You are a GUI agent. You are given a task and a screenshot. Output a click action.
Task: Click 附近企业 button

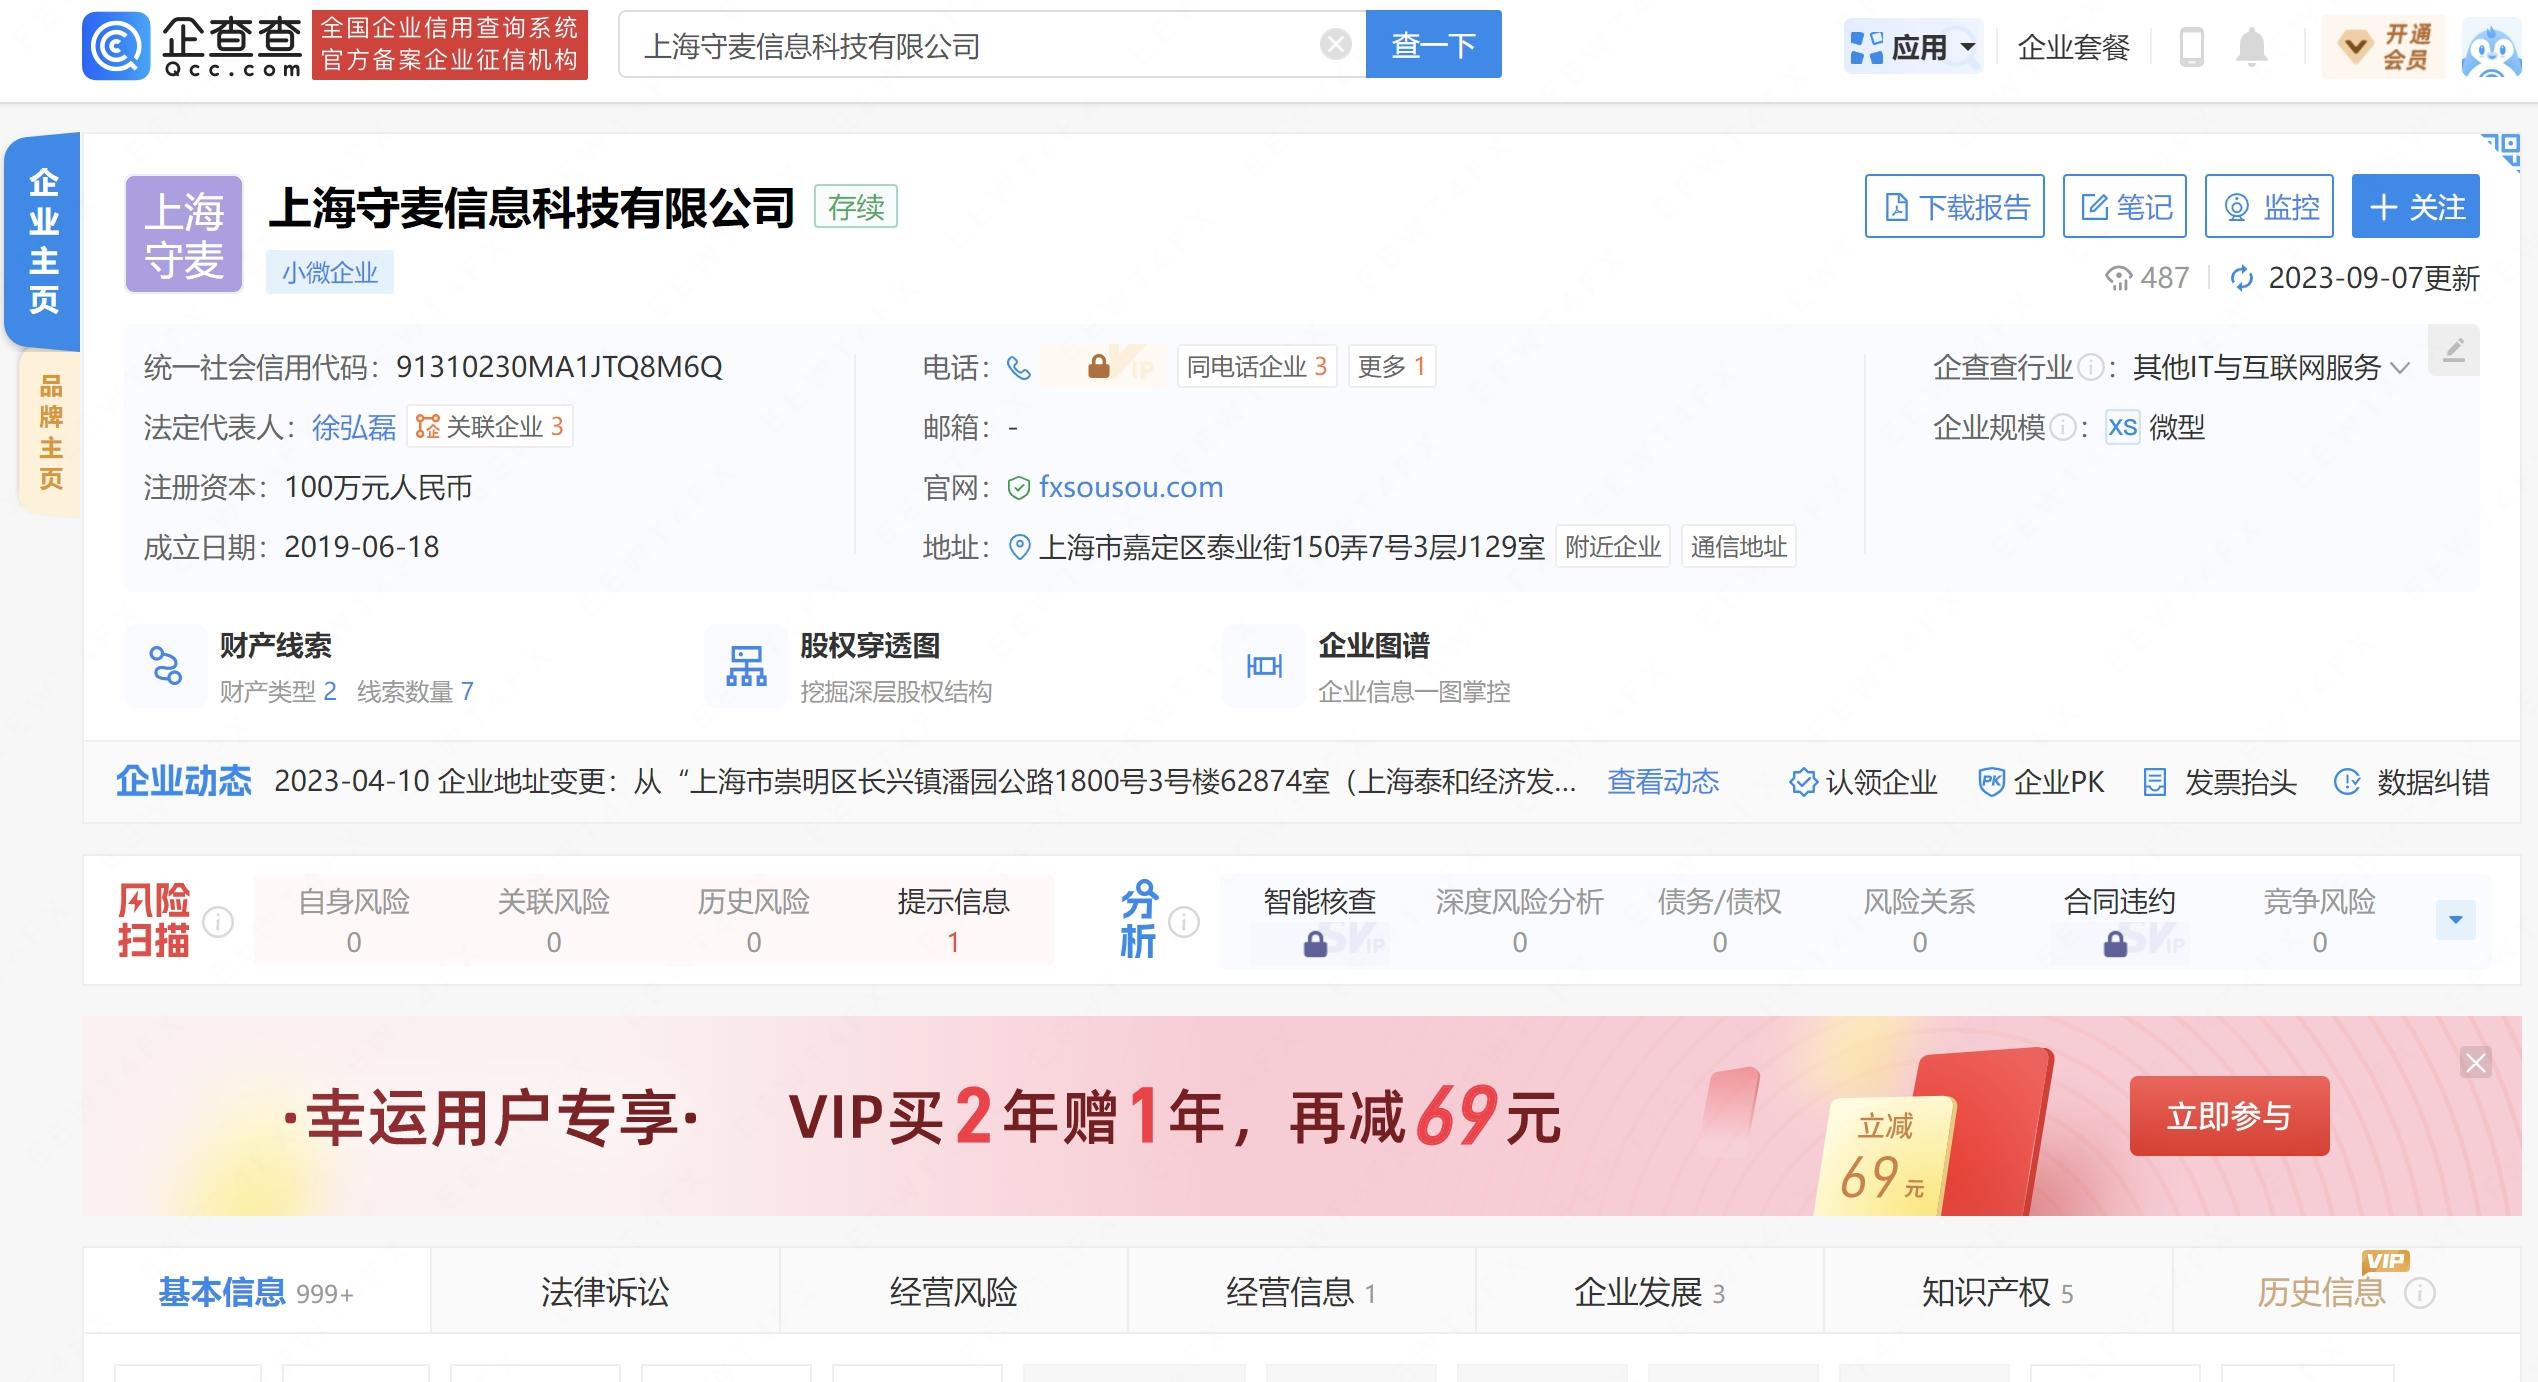pos(1612,547)
